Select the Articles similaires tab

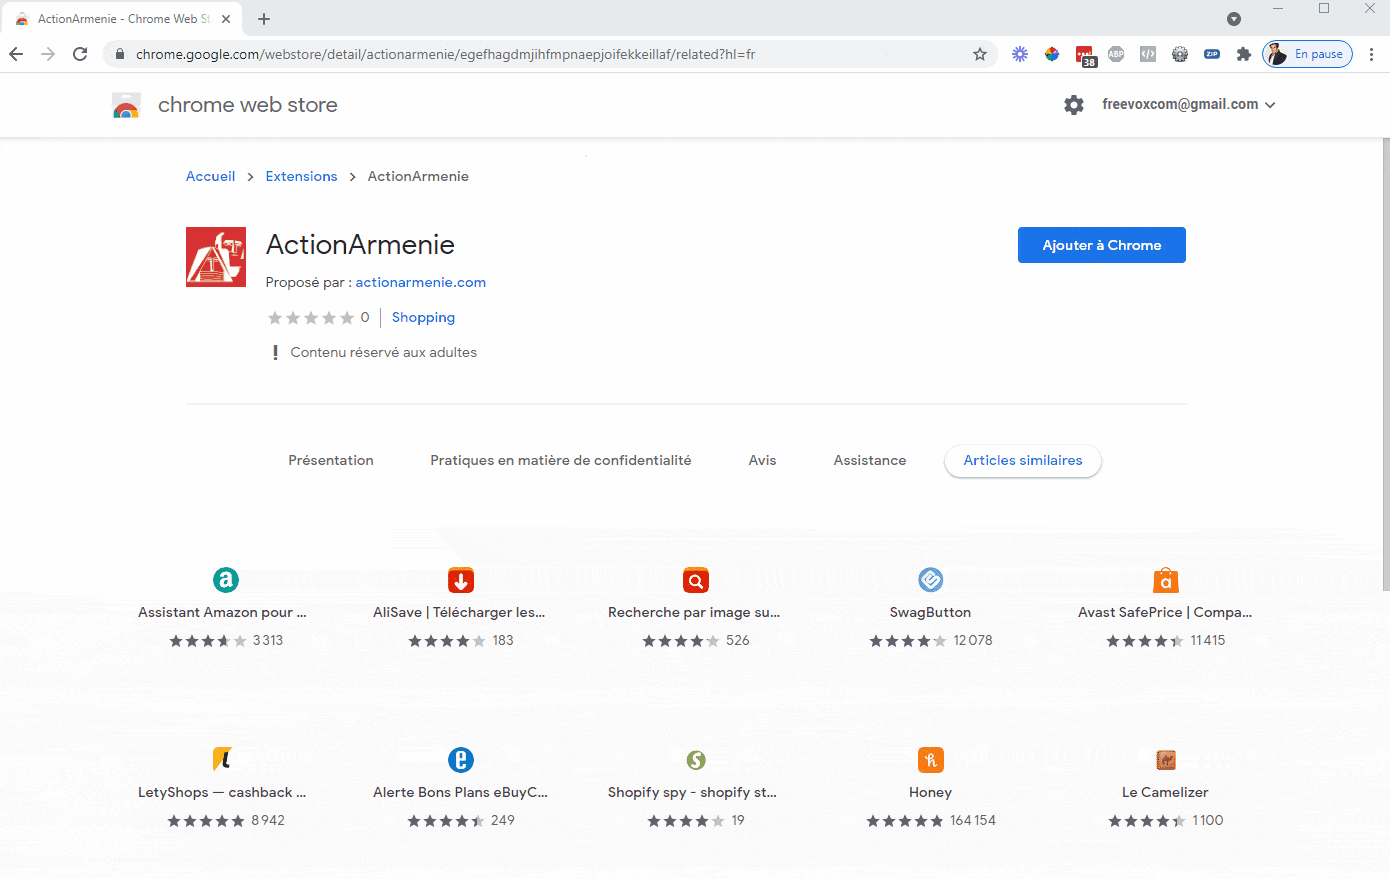(x=1023, y=460)
